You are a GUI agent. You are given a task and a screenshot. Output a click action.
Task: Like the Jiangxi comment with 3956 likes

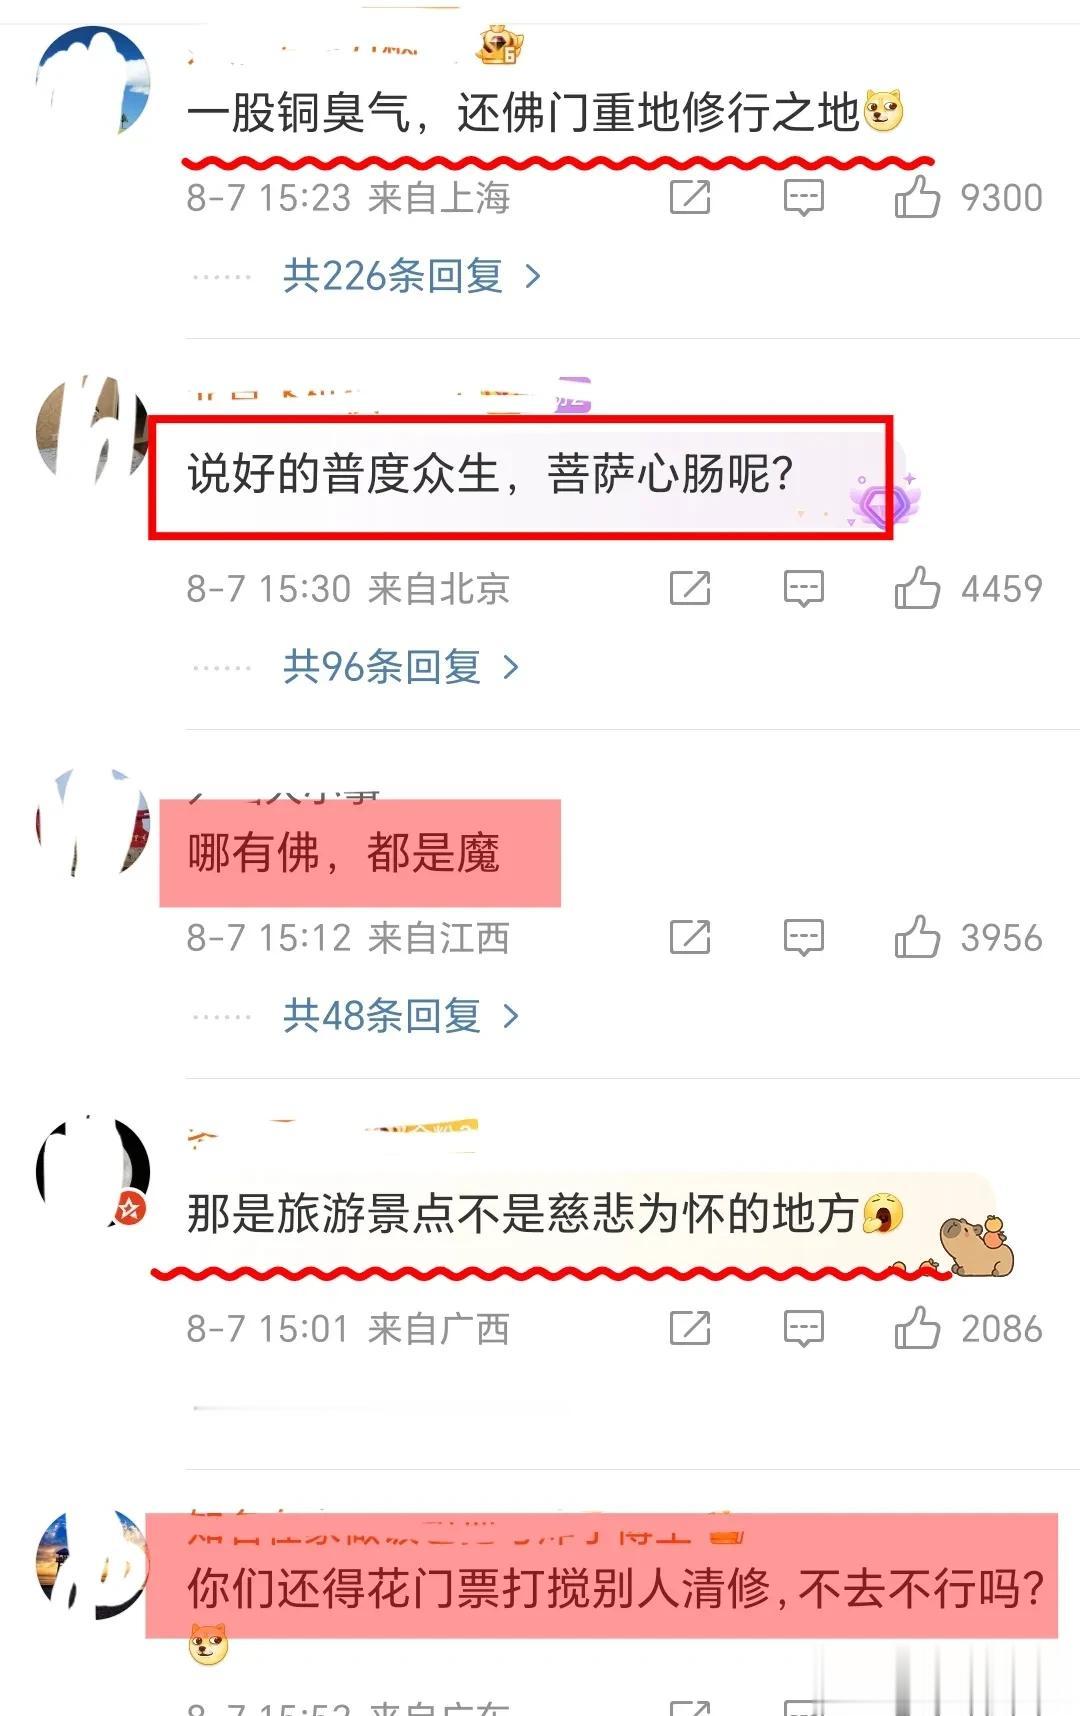coord(917,937)
